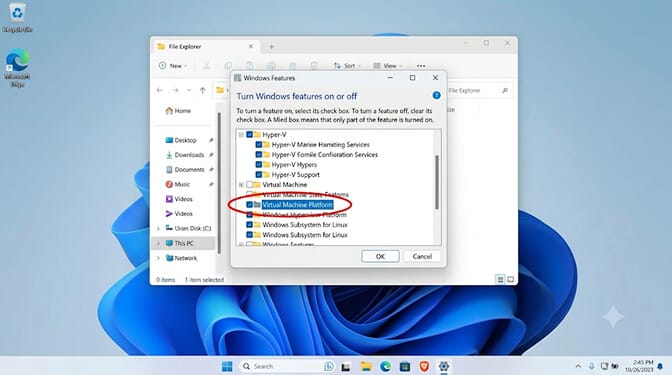Open the help icon in Windows Features
The width and height of the screenshot is (672, 375).
[436, 95]
